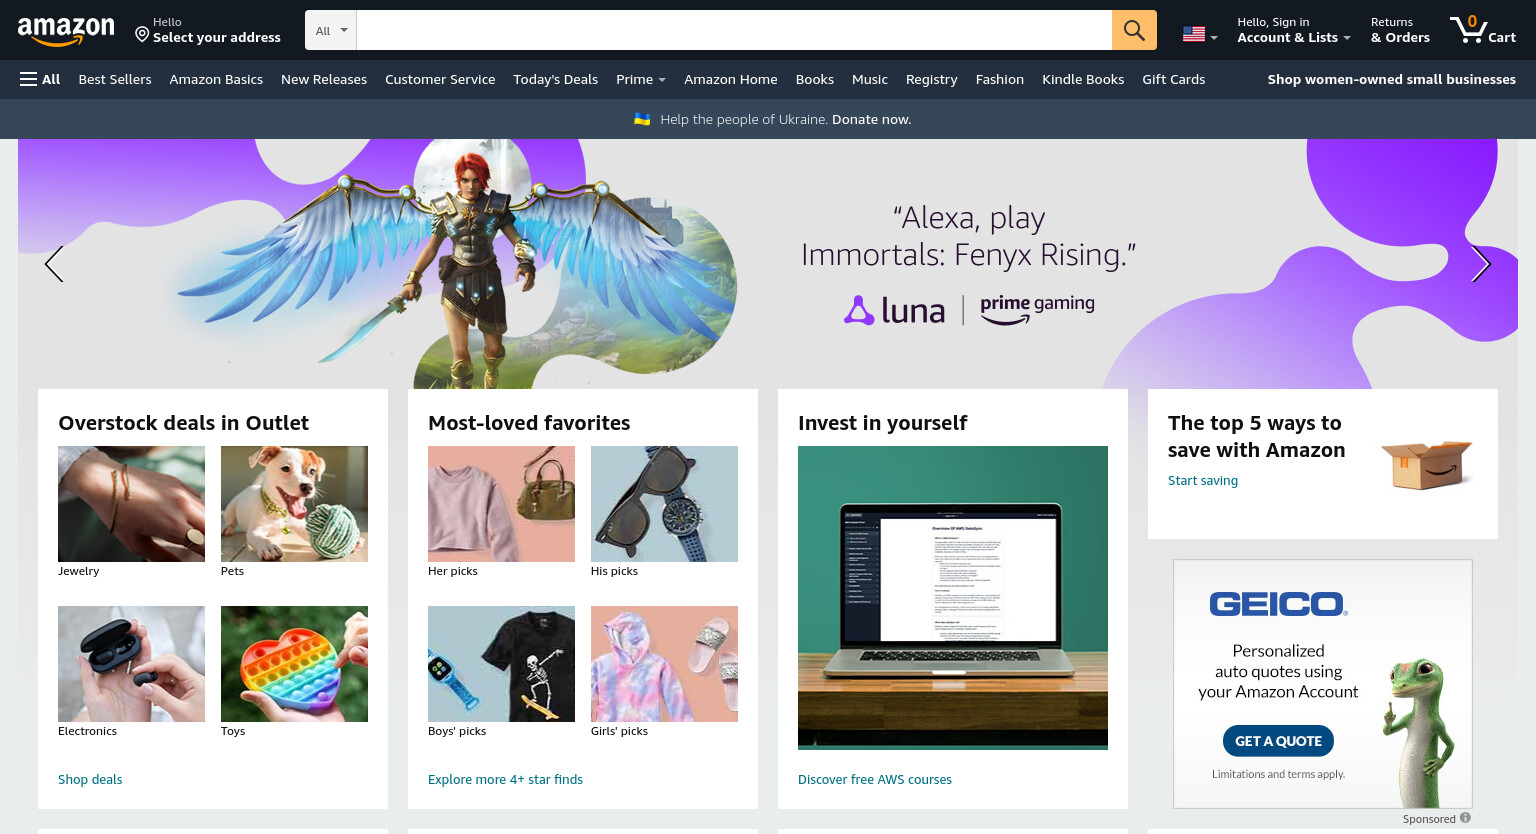Image resolution: width=1536 pixels, height=834 pixels.
Task: Open the All hamburger menu
Action: tap(40, 79)
